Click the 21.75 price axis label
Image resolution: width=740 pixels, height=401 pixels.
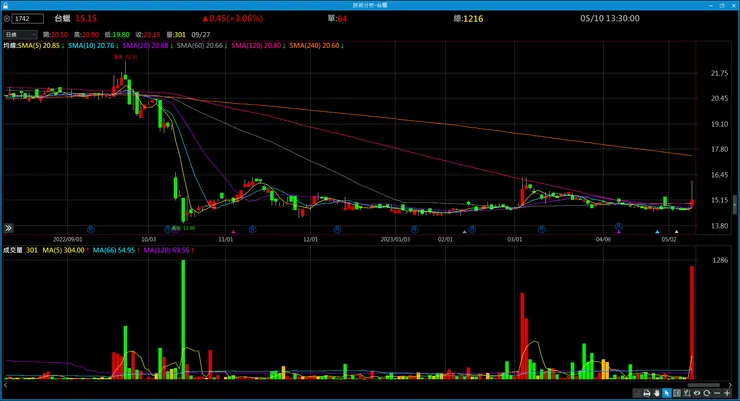[719, 73]
